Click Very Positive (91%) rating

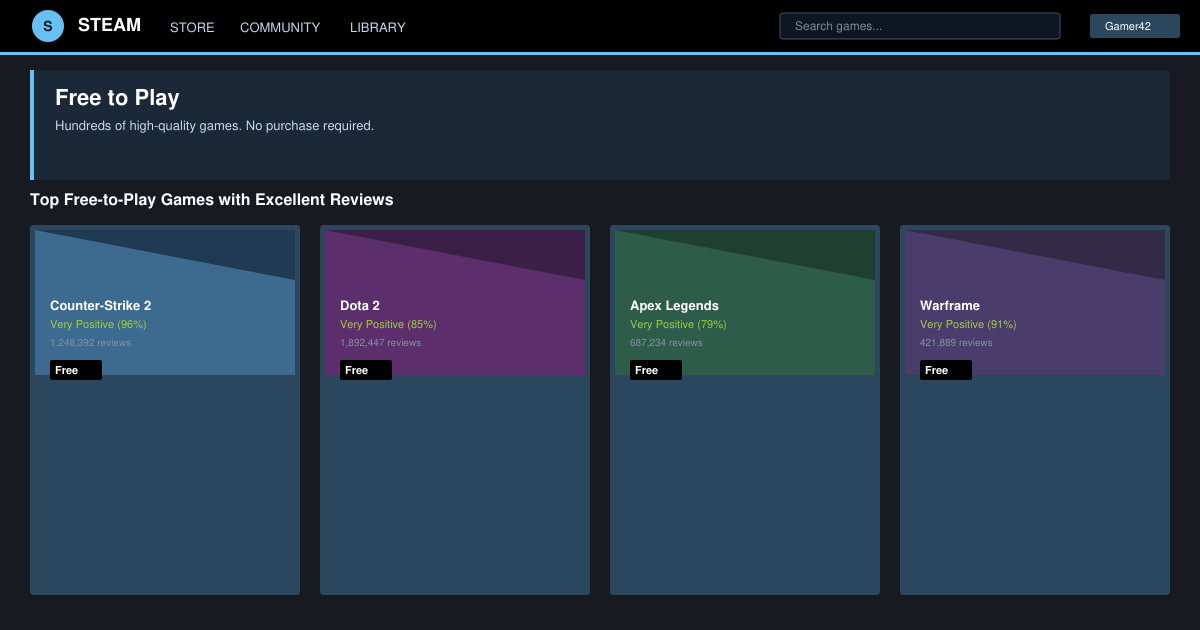coord(968,325)
